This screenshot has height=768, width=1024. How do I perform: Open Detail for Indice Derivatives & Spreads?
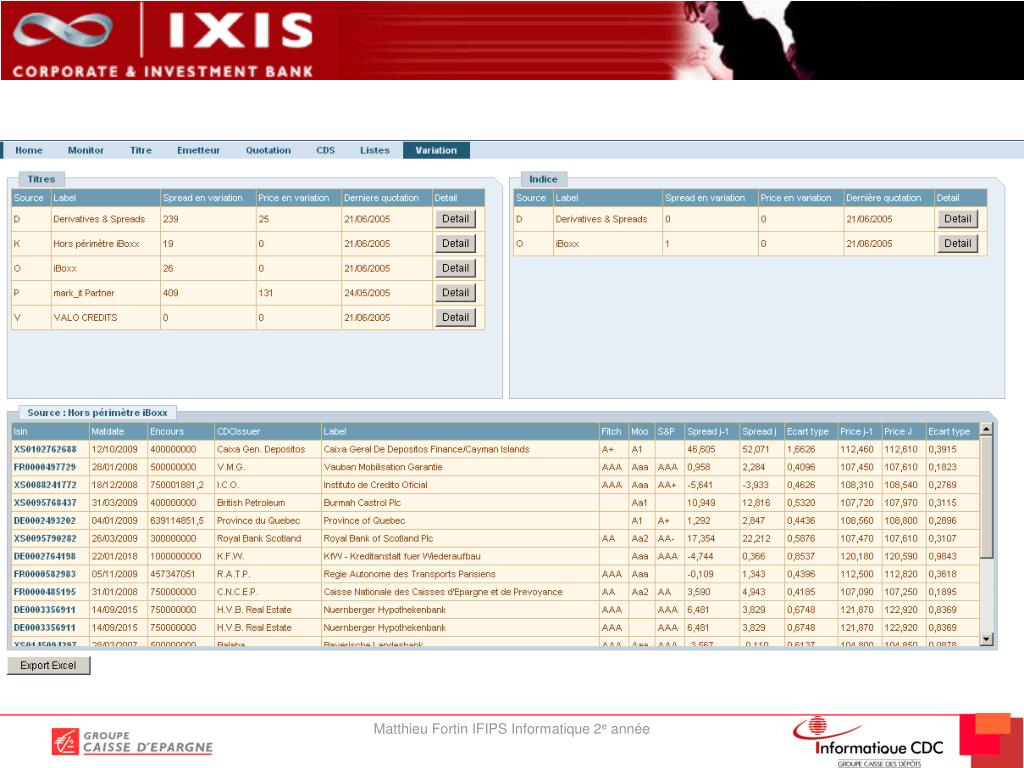957,219
